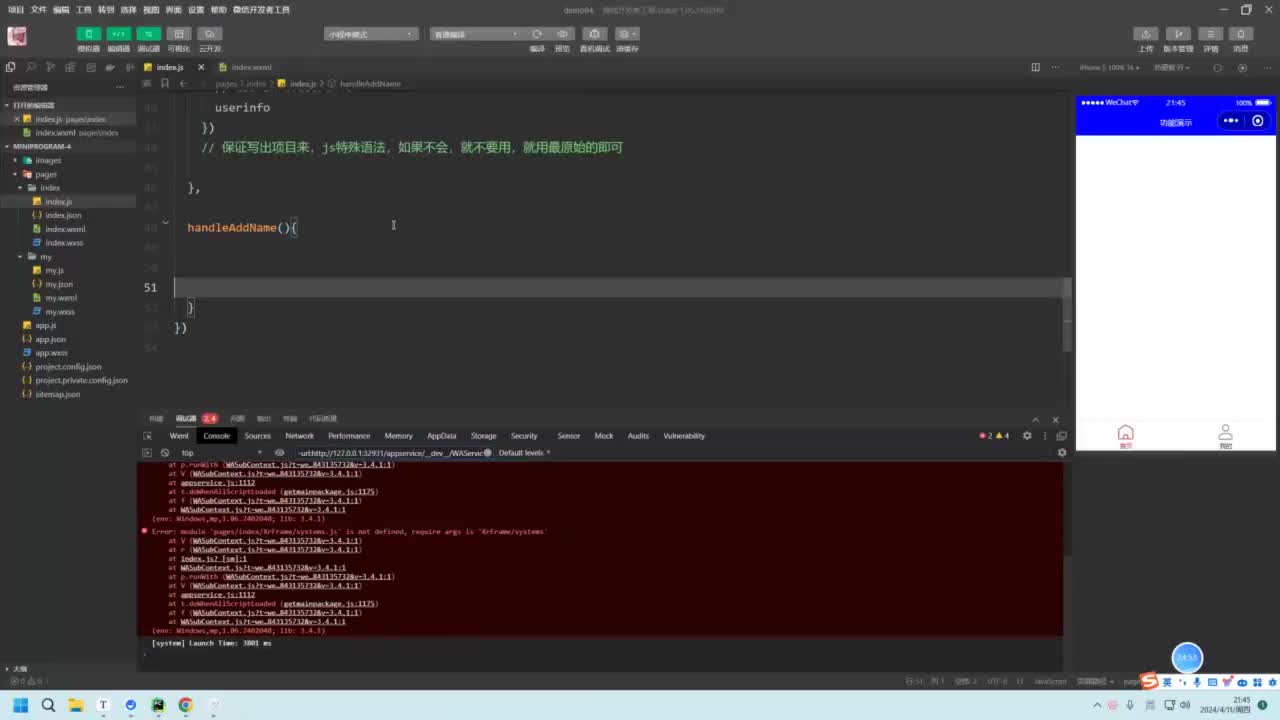Image resolution: width=1280 pixels, height=720 pixels.
Task: Toggle the Simulator (模拟器) panel button
Action: [89, 34]
